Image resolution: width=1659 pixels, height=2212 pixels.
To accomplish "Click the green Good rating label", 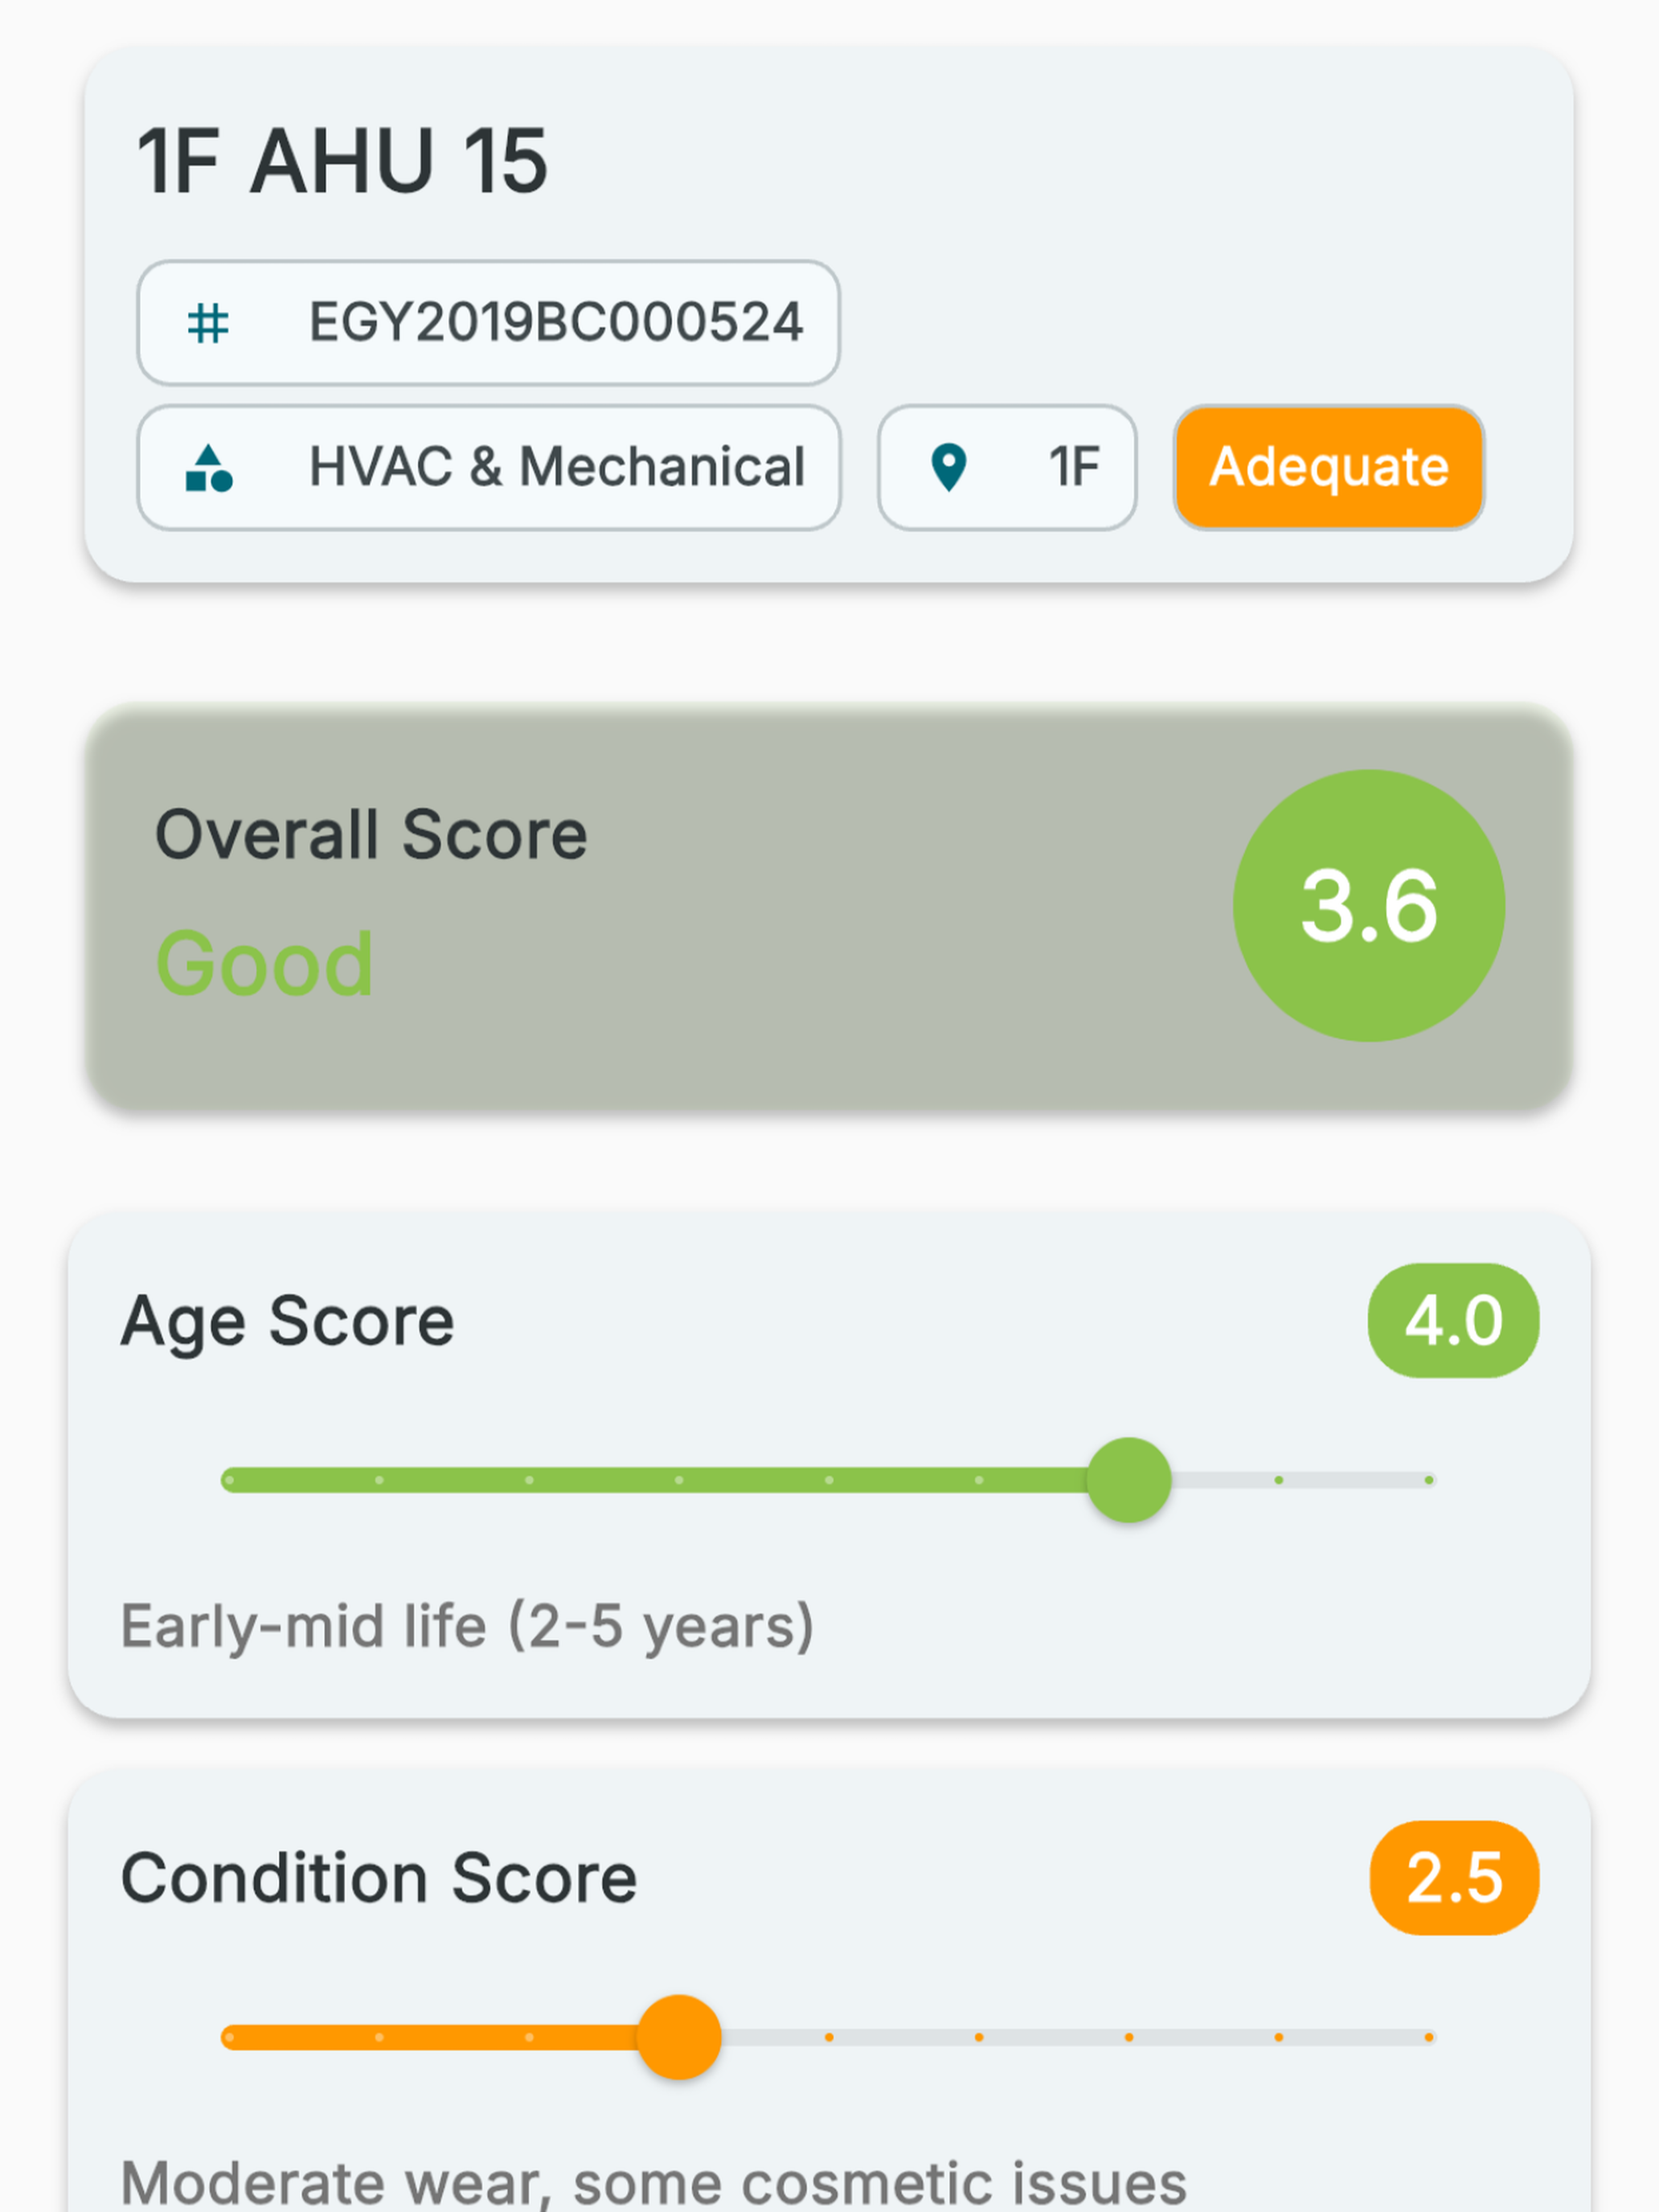I will pyautogui.click(x=265, y=964).
